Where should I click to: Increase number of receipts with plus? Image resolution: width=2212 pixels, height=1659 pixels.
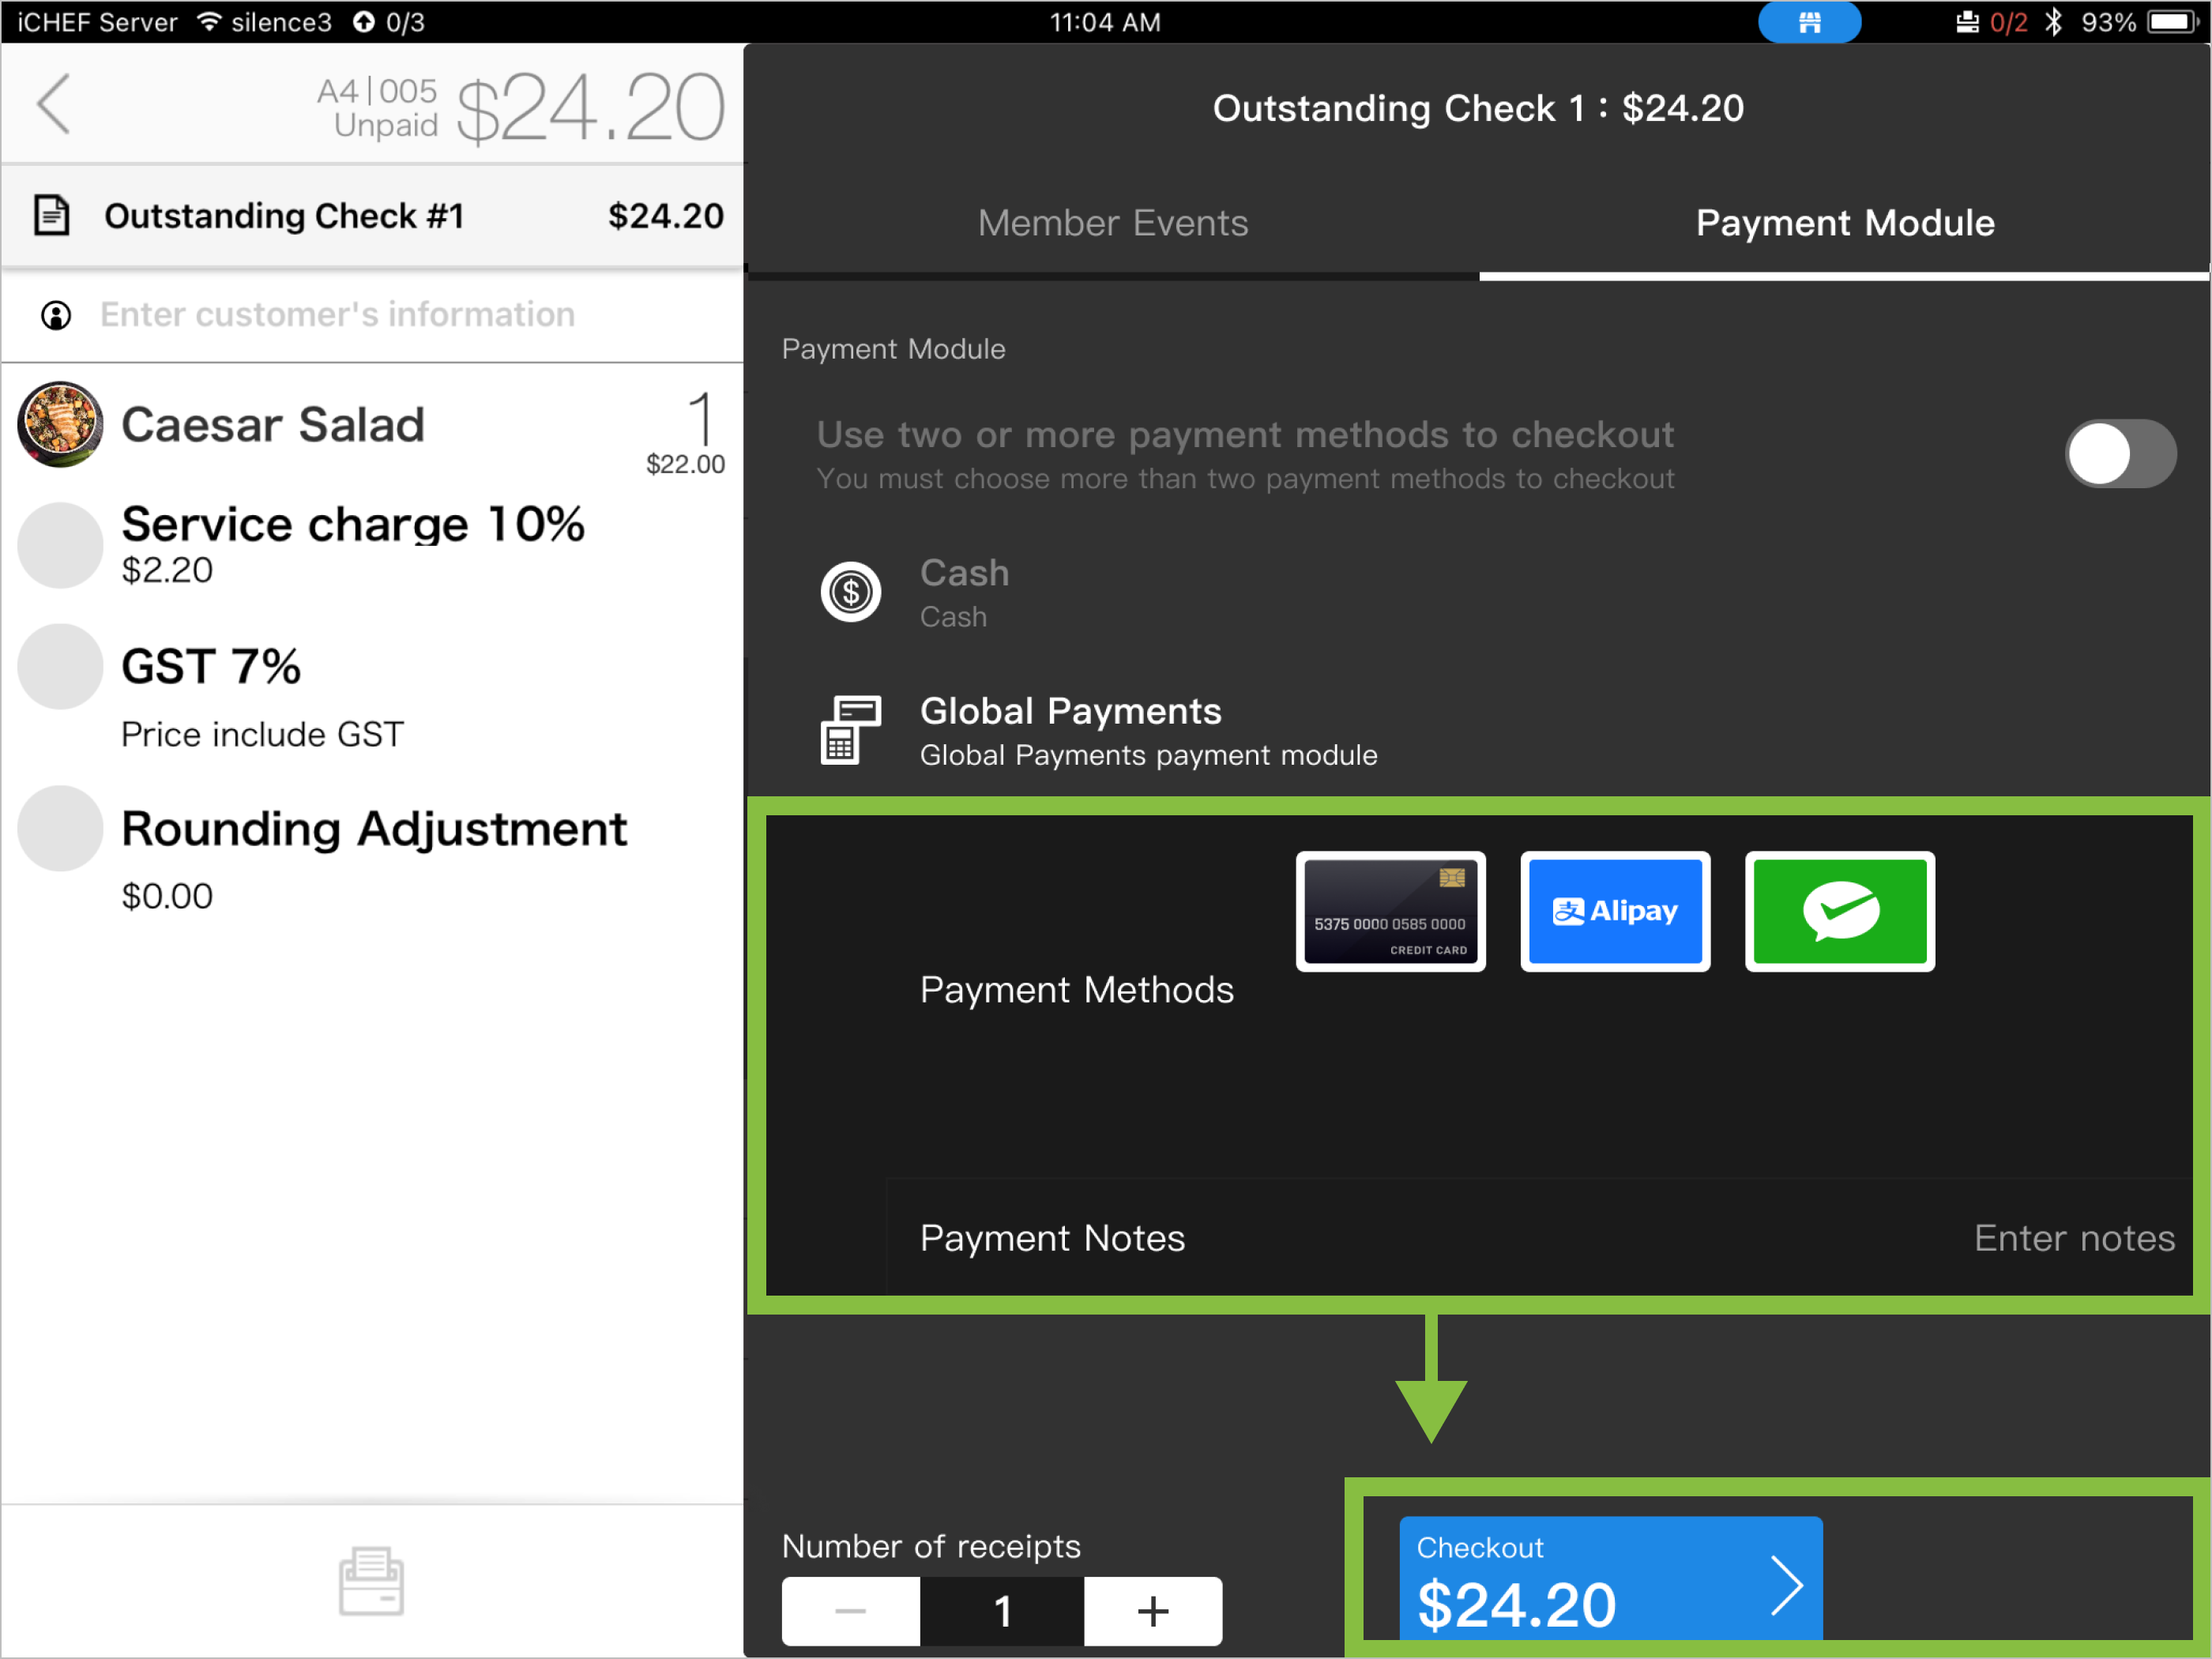pyautogui.click(x=1152, y=1610)
